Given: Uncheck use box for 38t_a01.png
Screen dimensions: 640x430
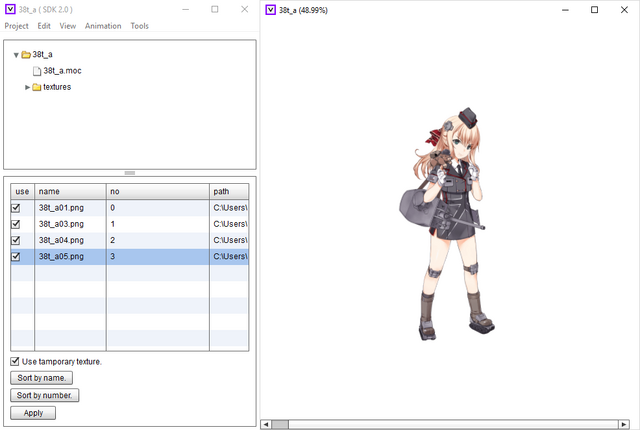Looking at the screenshot, I should click(x=16, y=208).
